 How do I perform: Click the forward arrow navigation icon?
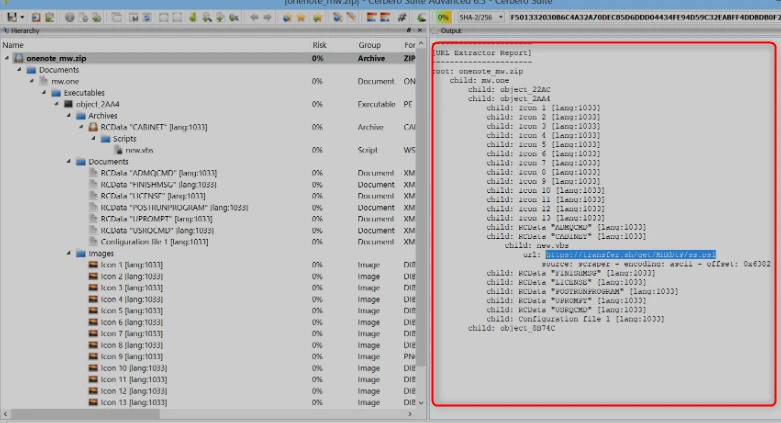267,17
